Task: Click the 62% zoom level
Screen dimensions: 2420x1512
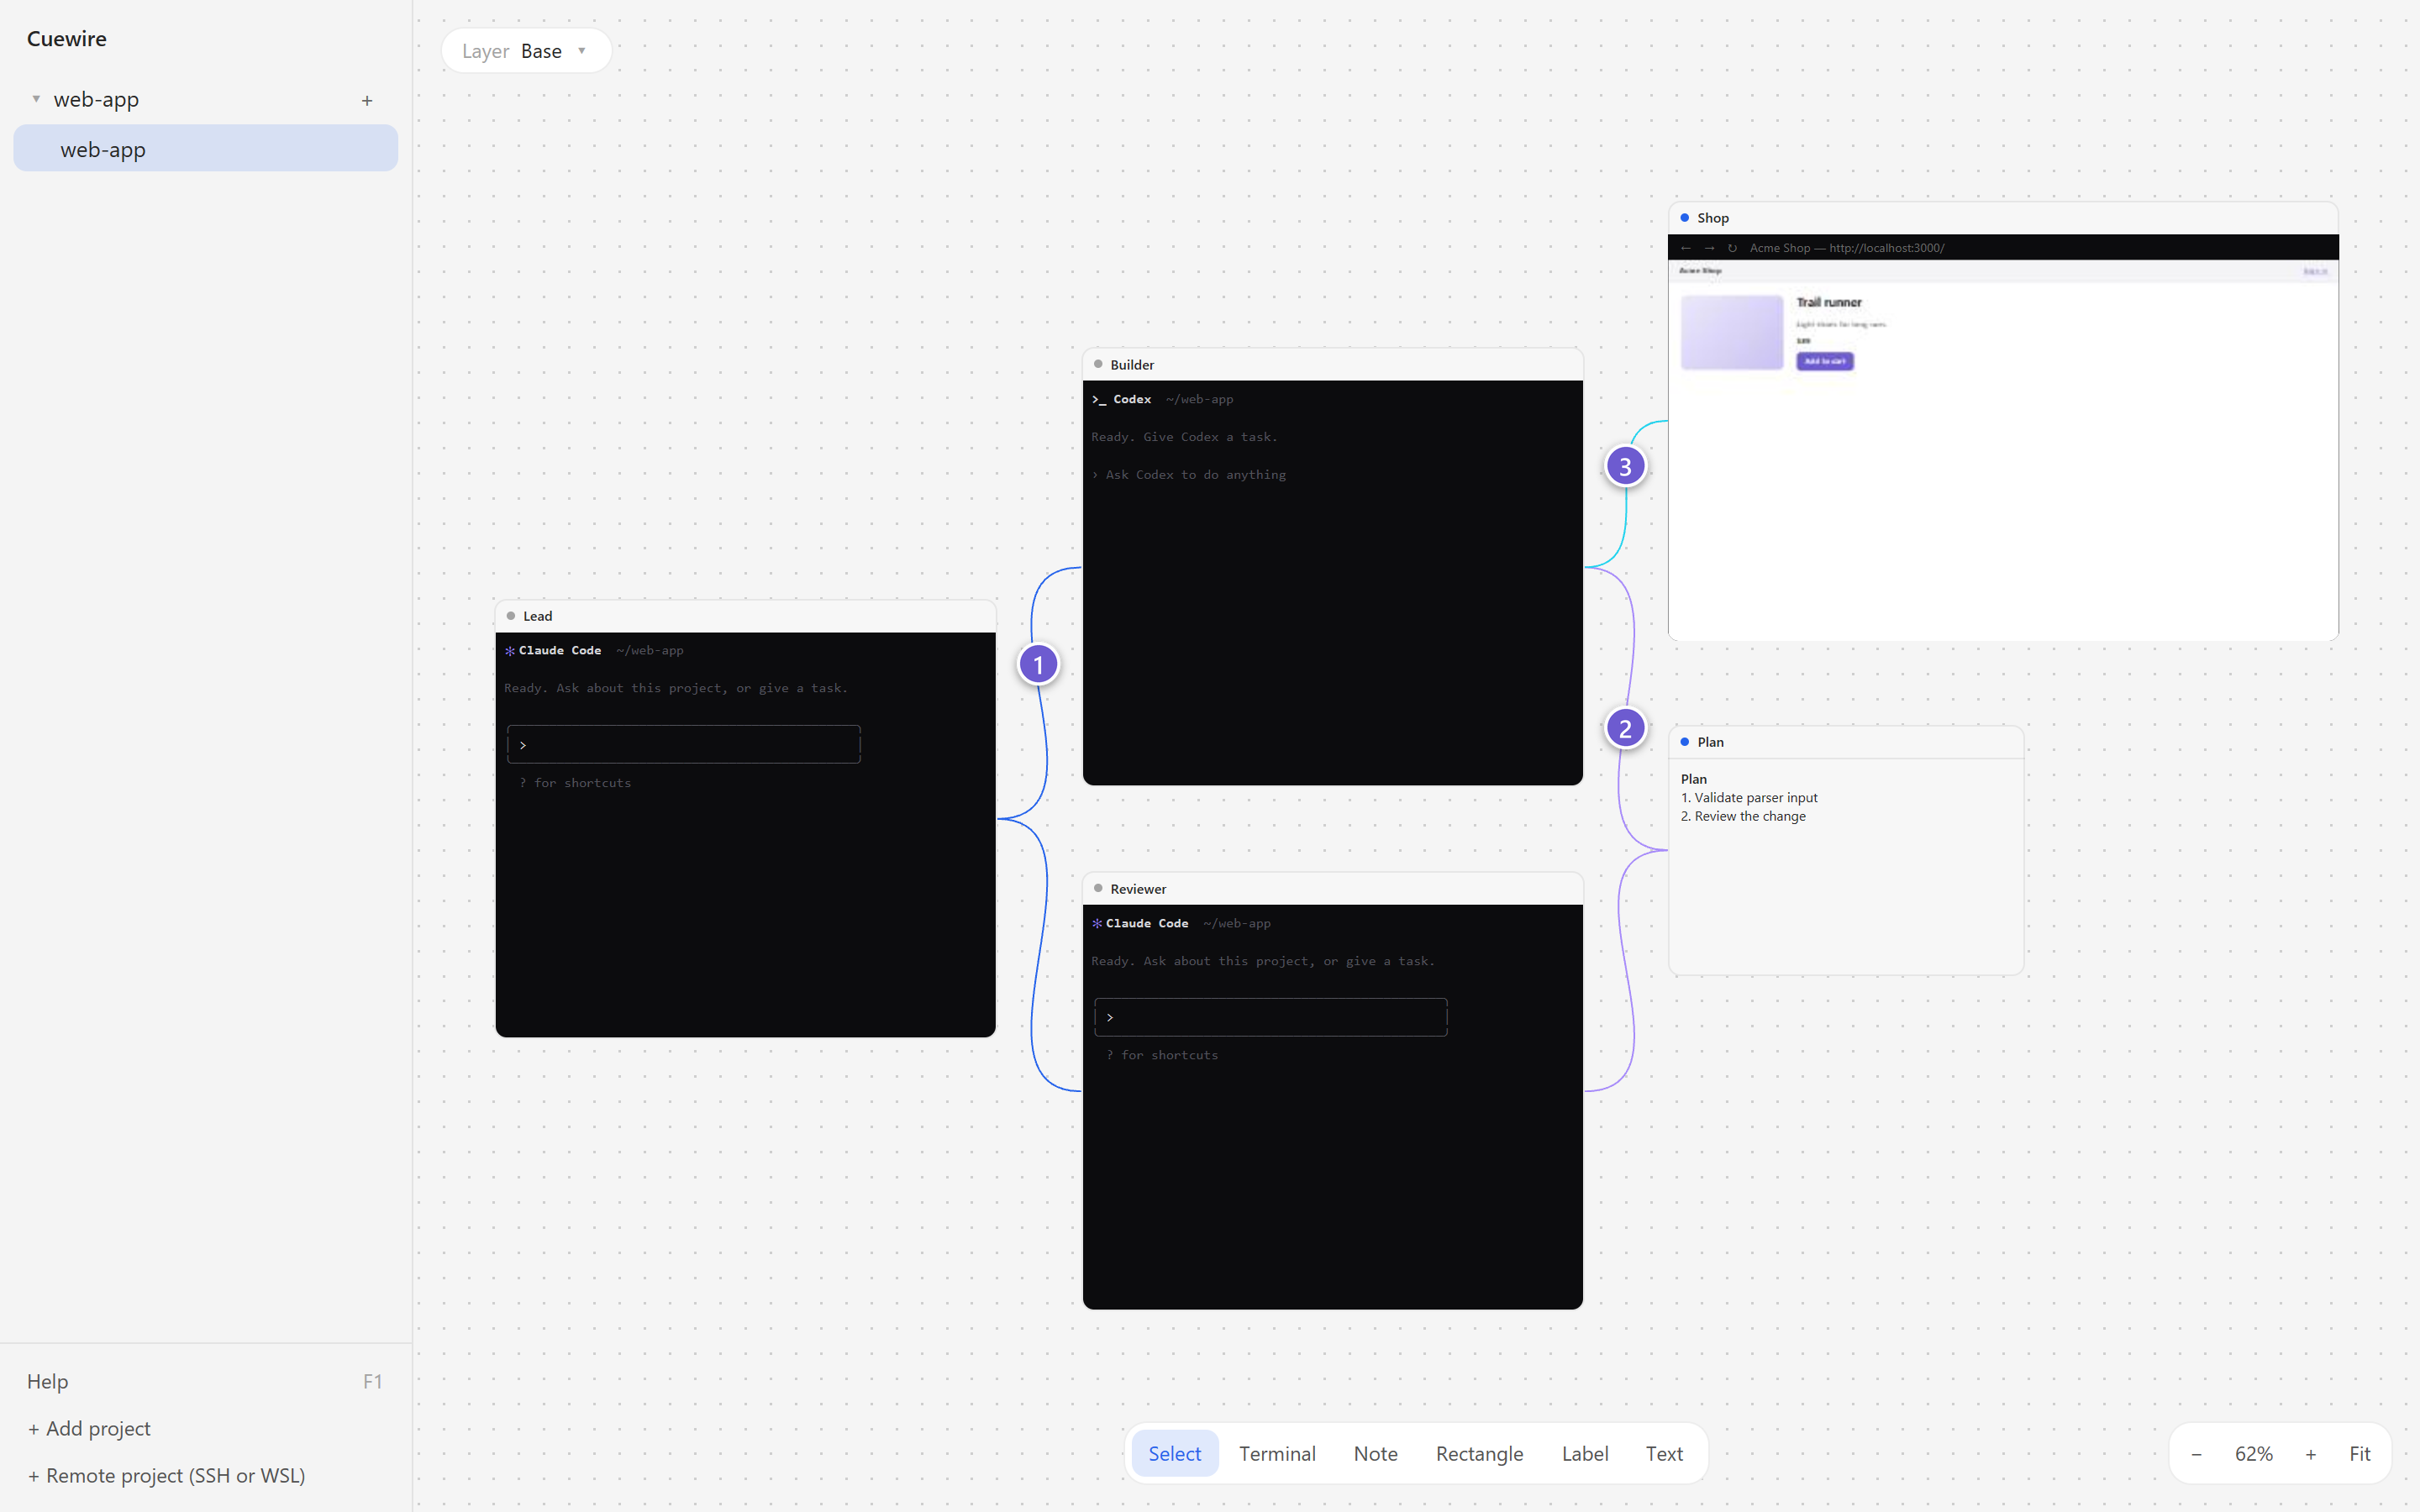Action: [2253, 1454]
